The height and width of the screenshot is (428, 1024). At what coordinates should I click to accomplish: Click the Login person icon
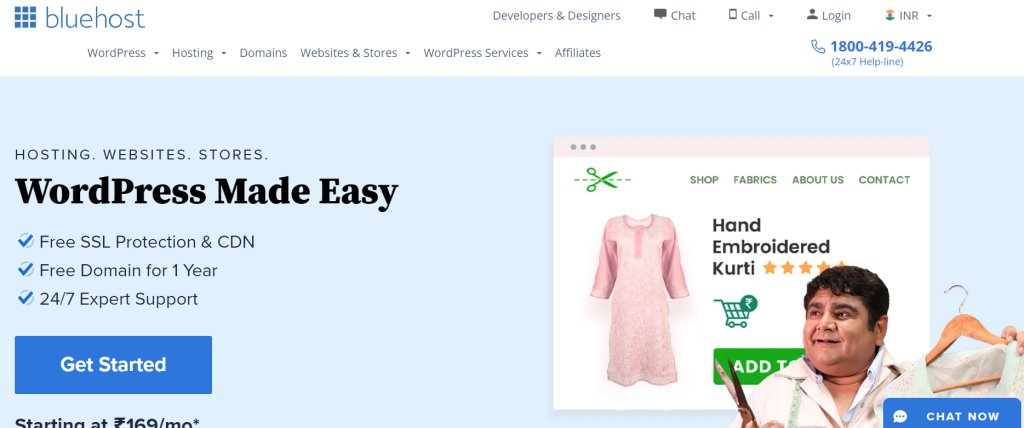(x=811, y=15)
